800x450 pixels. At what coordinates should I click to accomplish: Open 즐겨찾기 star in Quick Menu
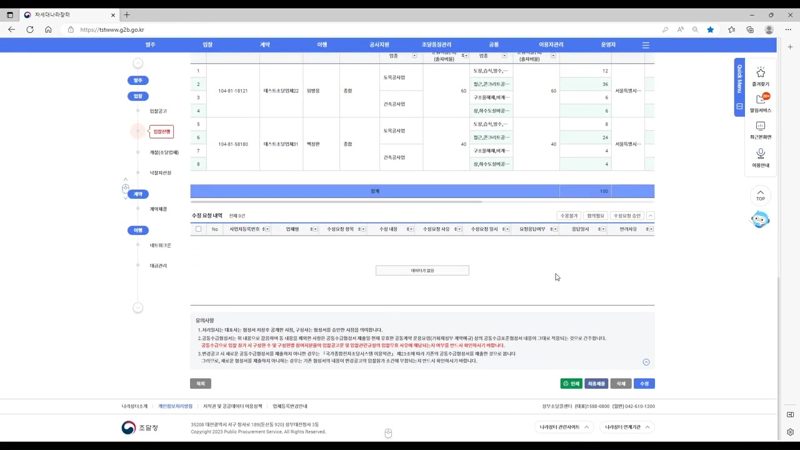(x=760, y=76)
